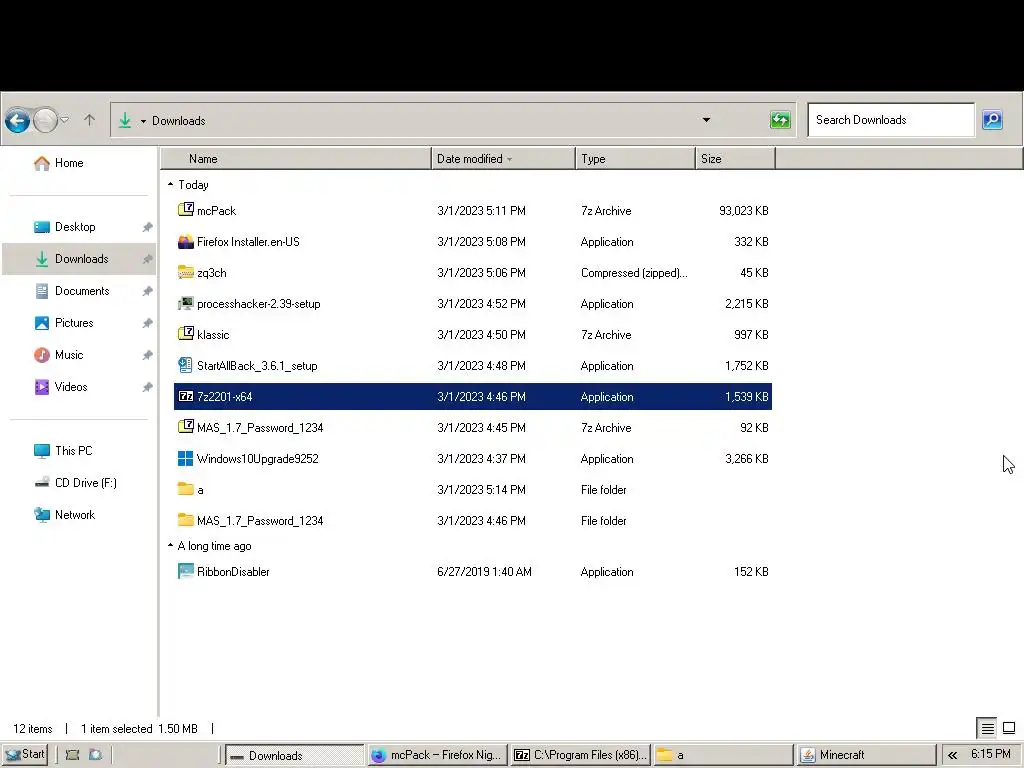The height and width of the screenshot is (768, 1024).
Task: Select This PC in the navigation pane
Action: point(63,451)
